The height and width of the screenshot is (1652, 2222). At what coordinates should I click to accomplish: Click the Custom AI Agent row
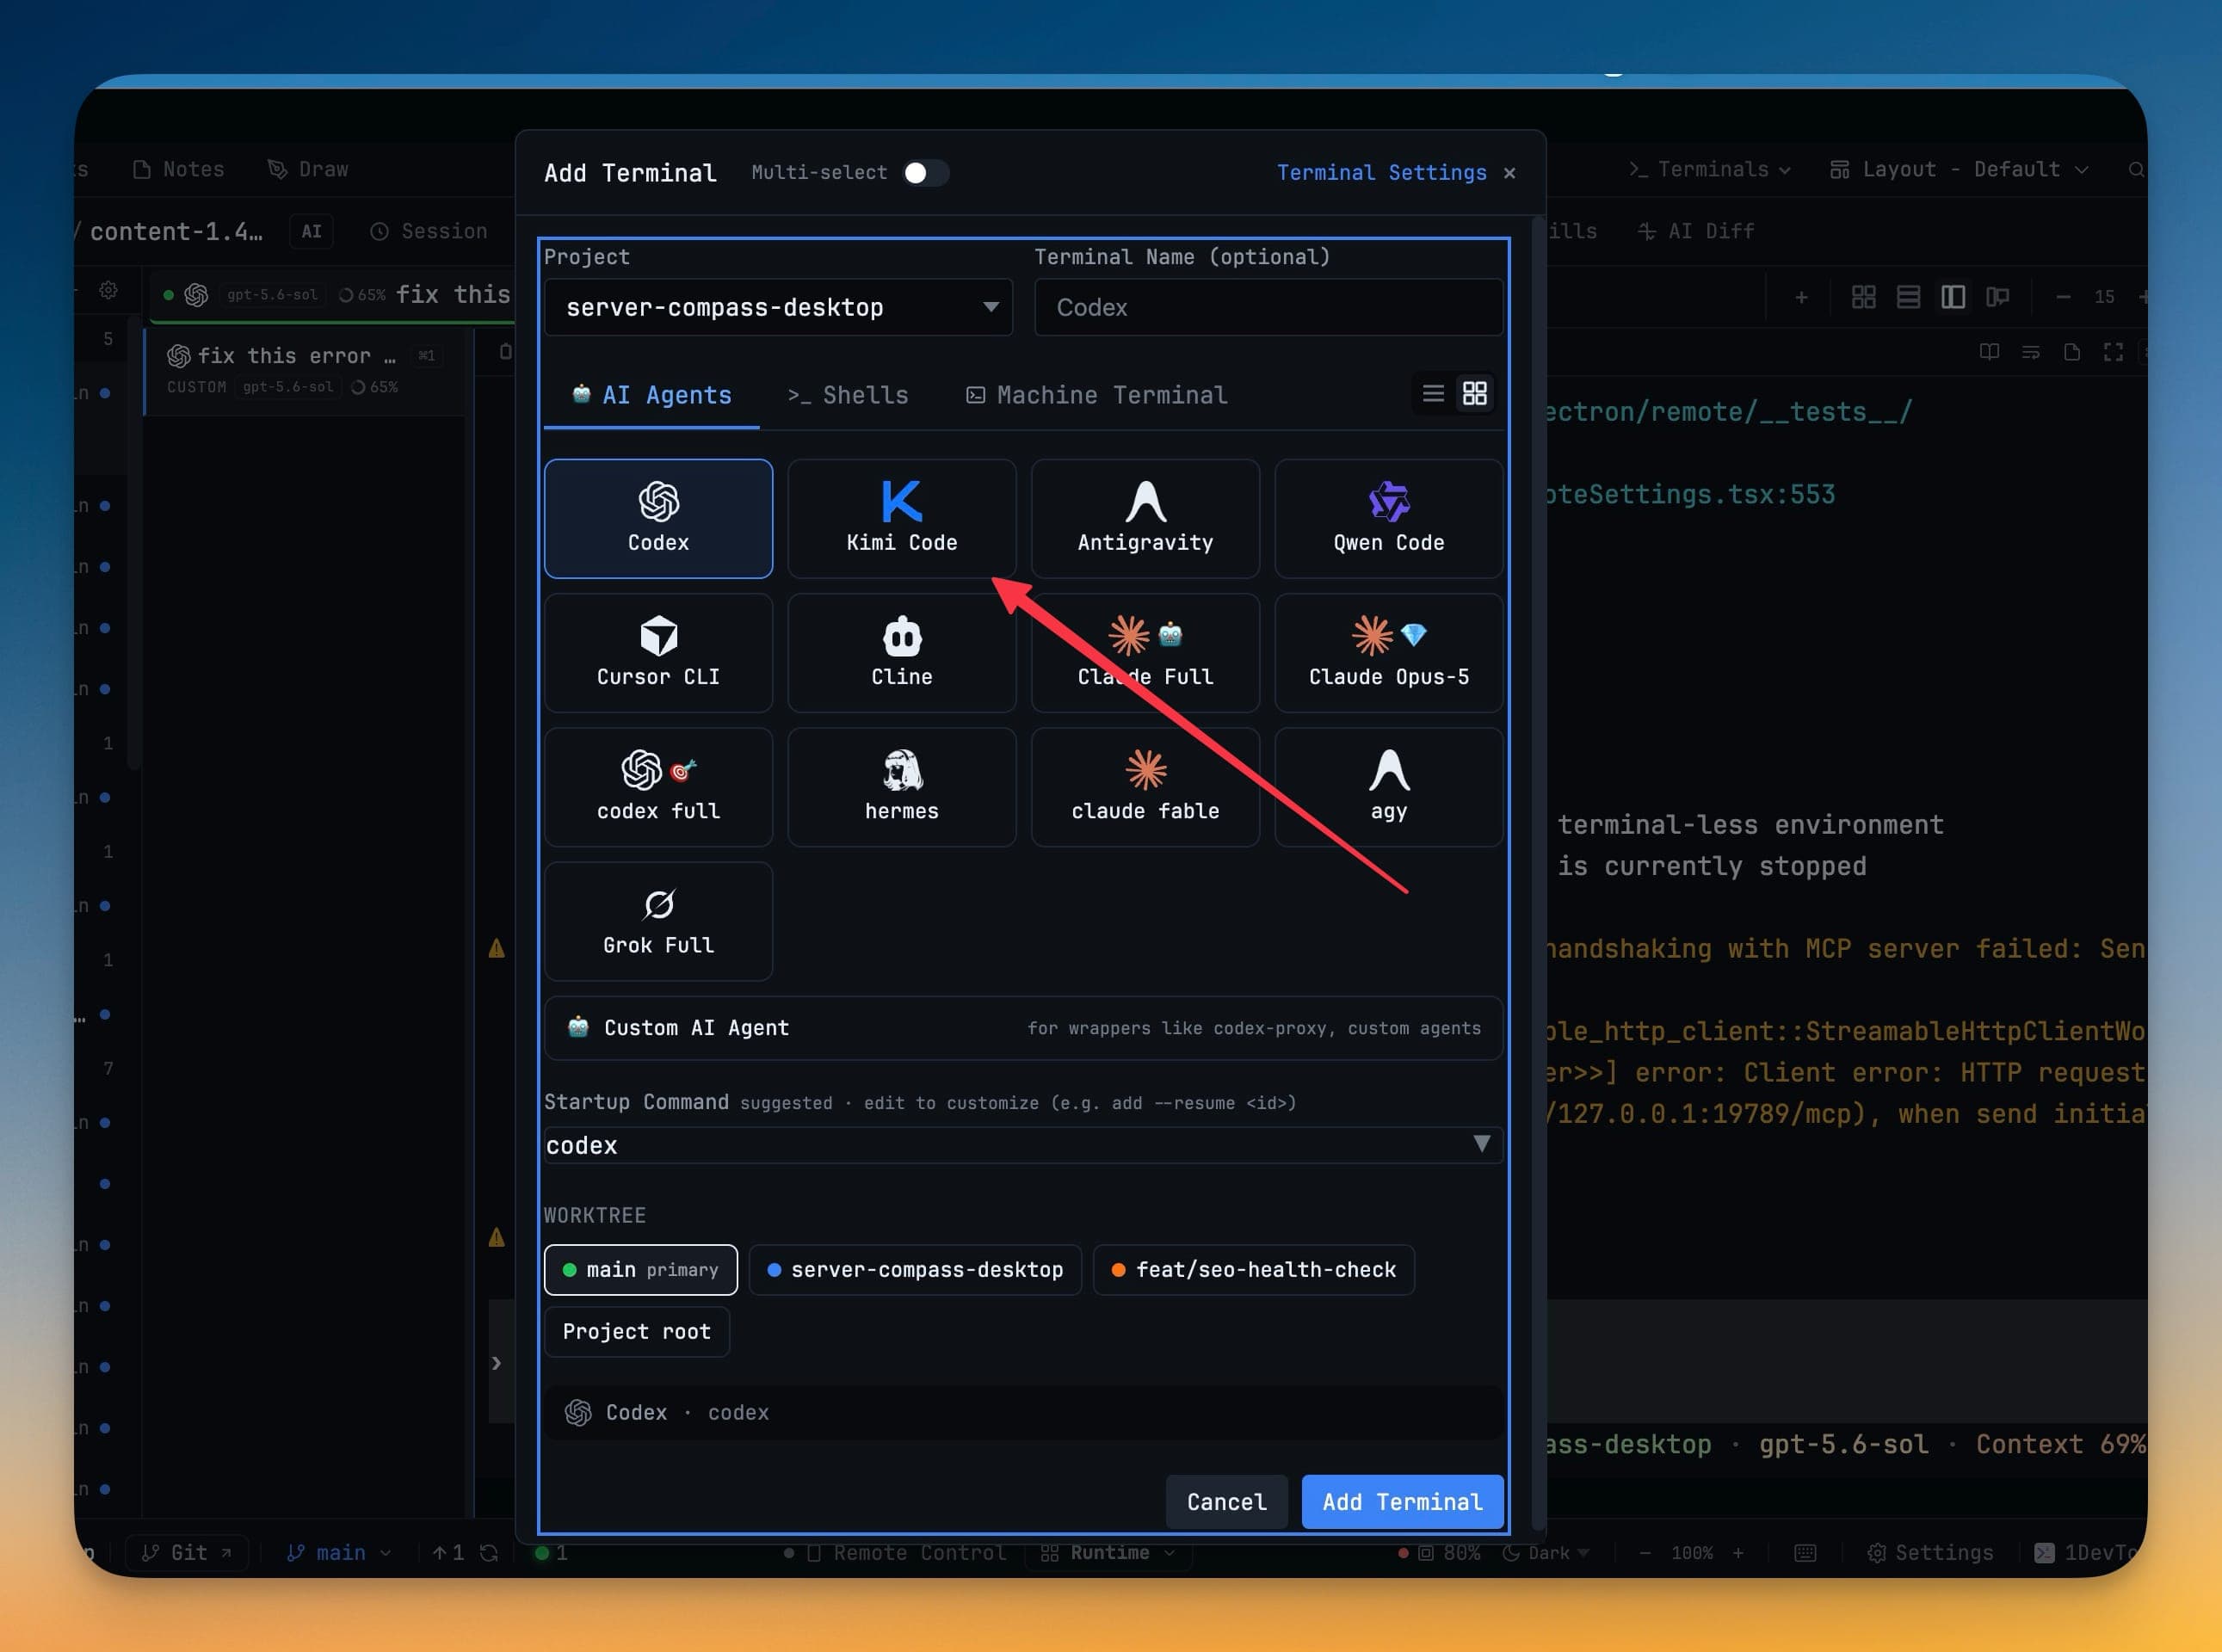(x=1023, y=1028)
